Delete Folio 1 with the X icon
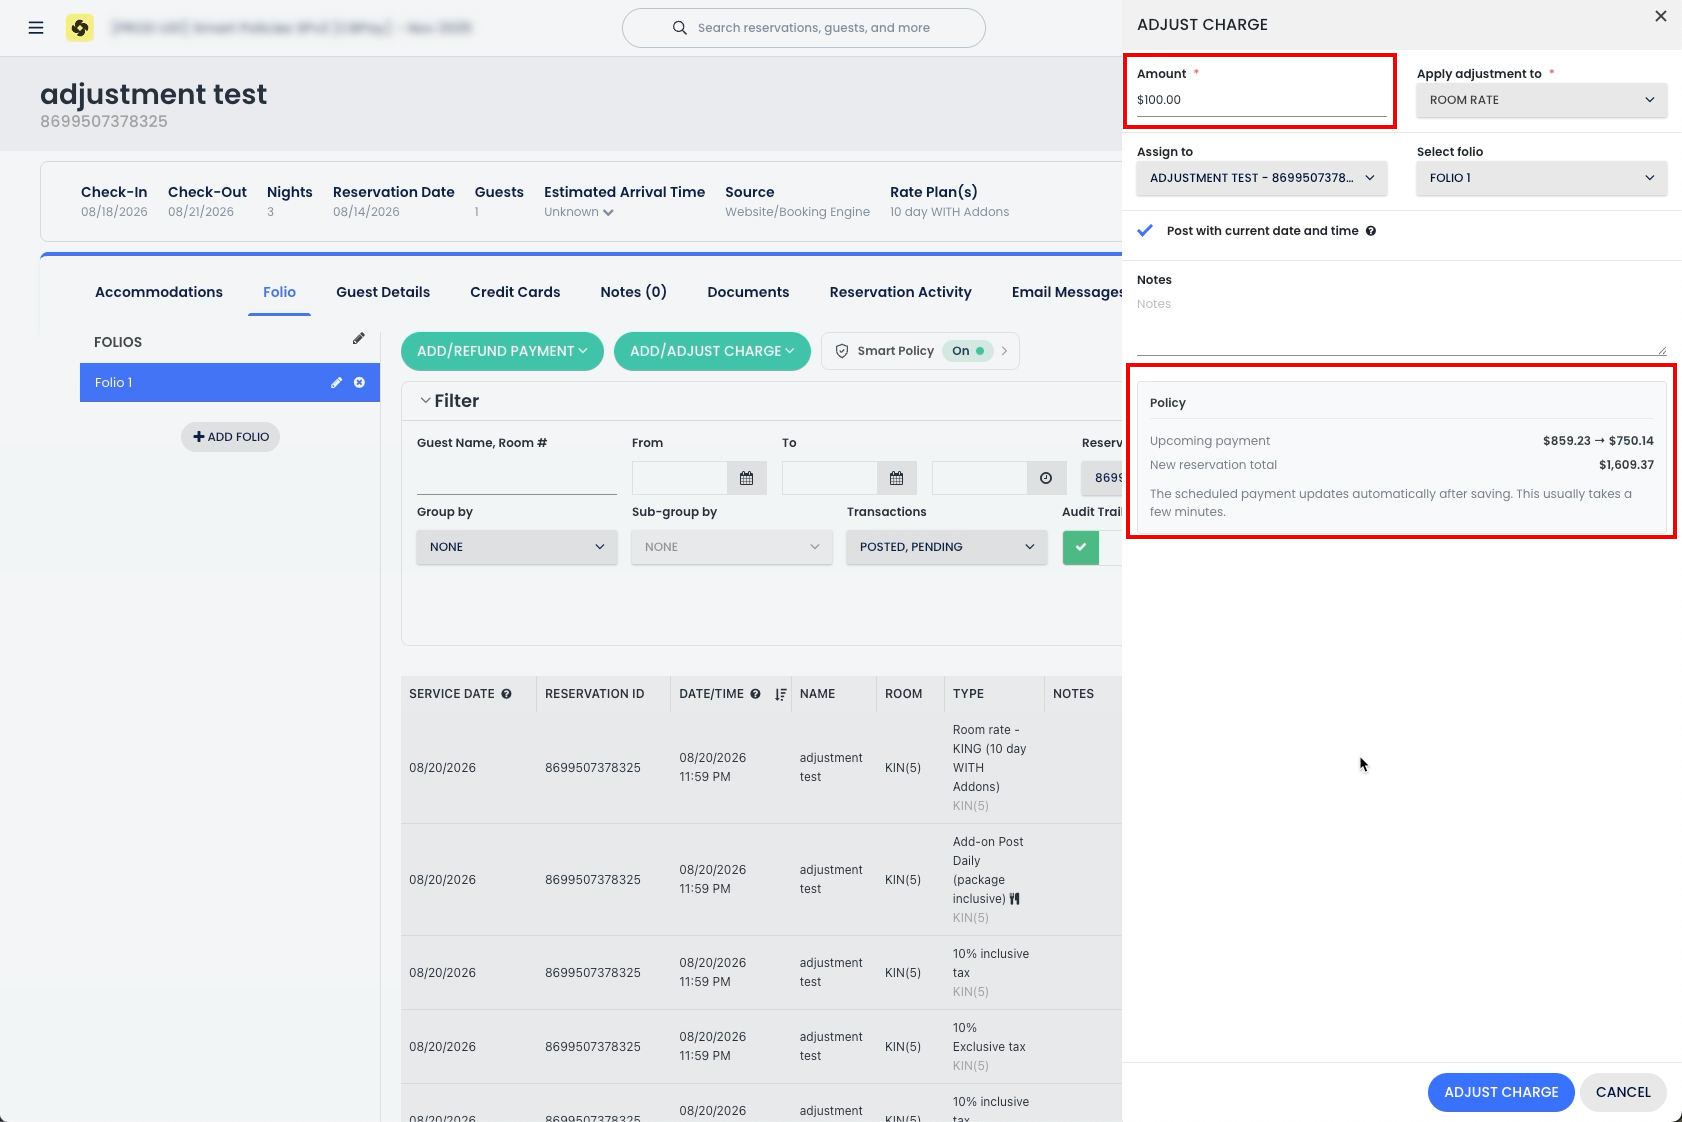 [x=360, y=383]
